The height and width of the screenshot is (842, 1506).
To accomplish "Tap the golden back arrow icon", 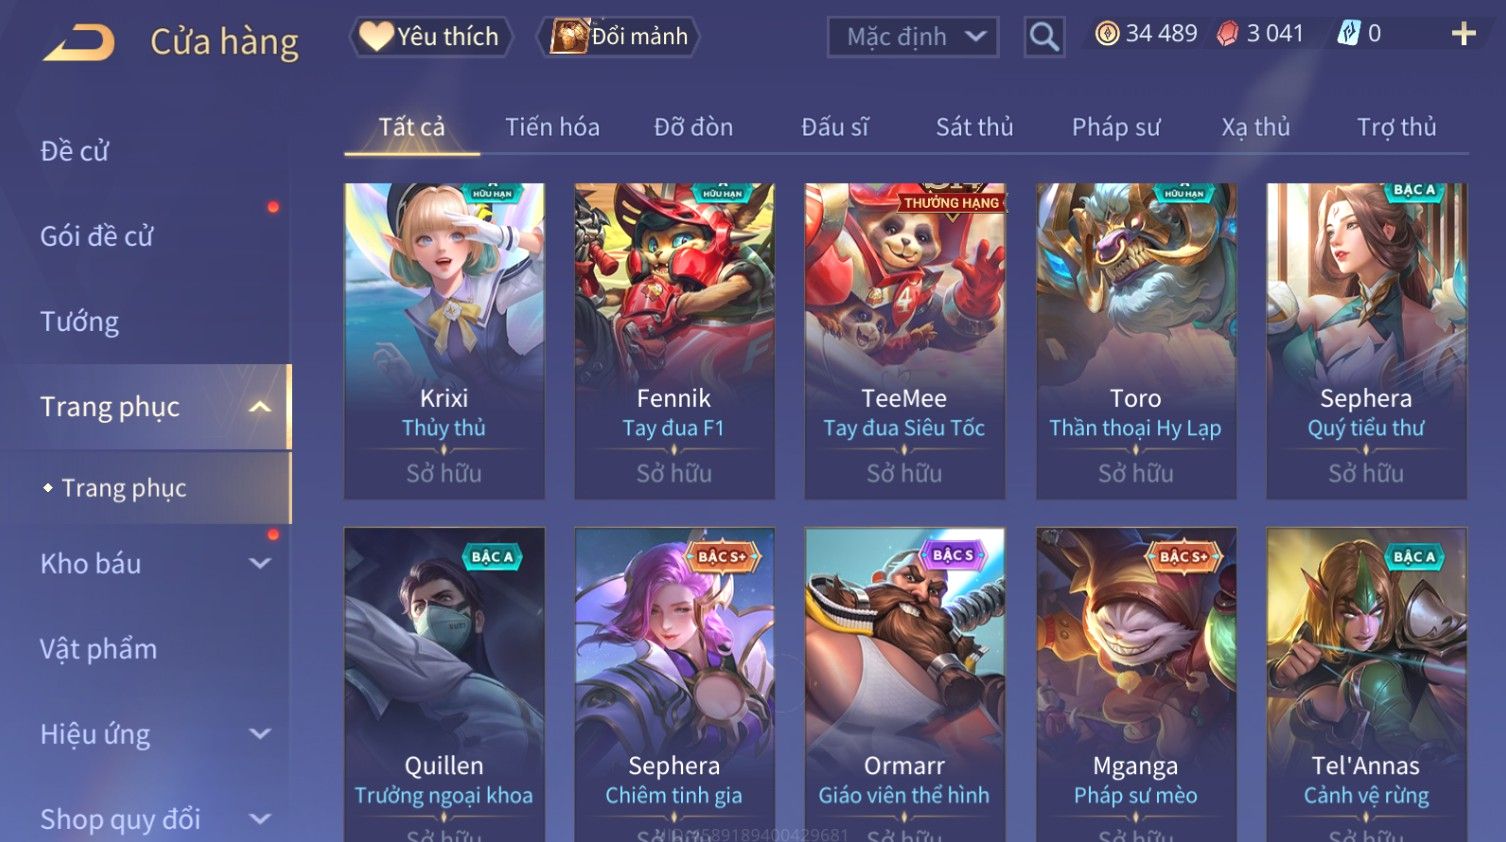I will pyautogui.click(x=79, y=41).
